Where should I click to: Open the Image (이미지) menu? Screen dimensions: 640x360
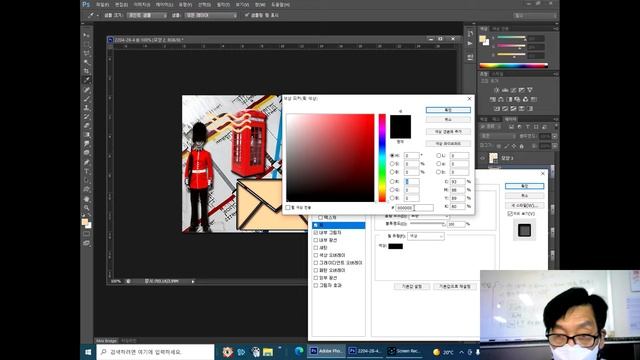142,4
